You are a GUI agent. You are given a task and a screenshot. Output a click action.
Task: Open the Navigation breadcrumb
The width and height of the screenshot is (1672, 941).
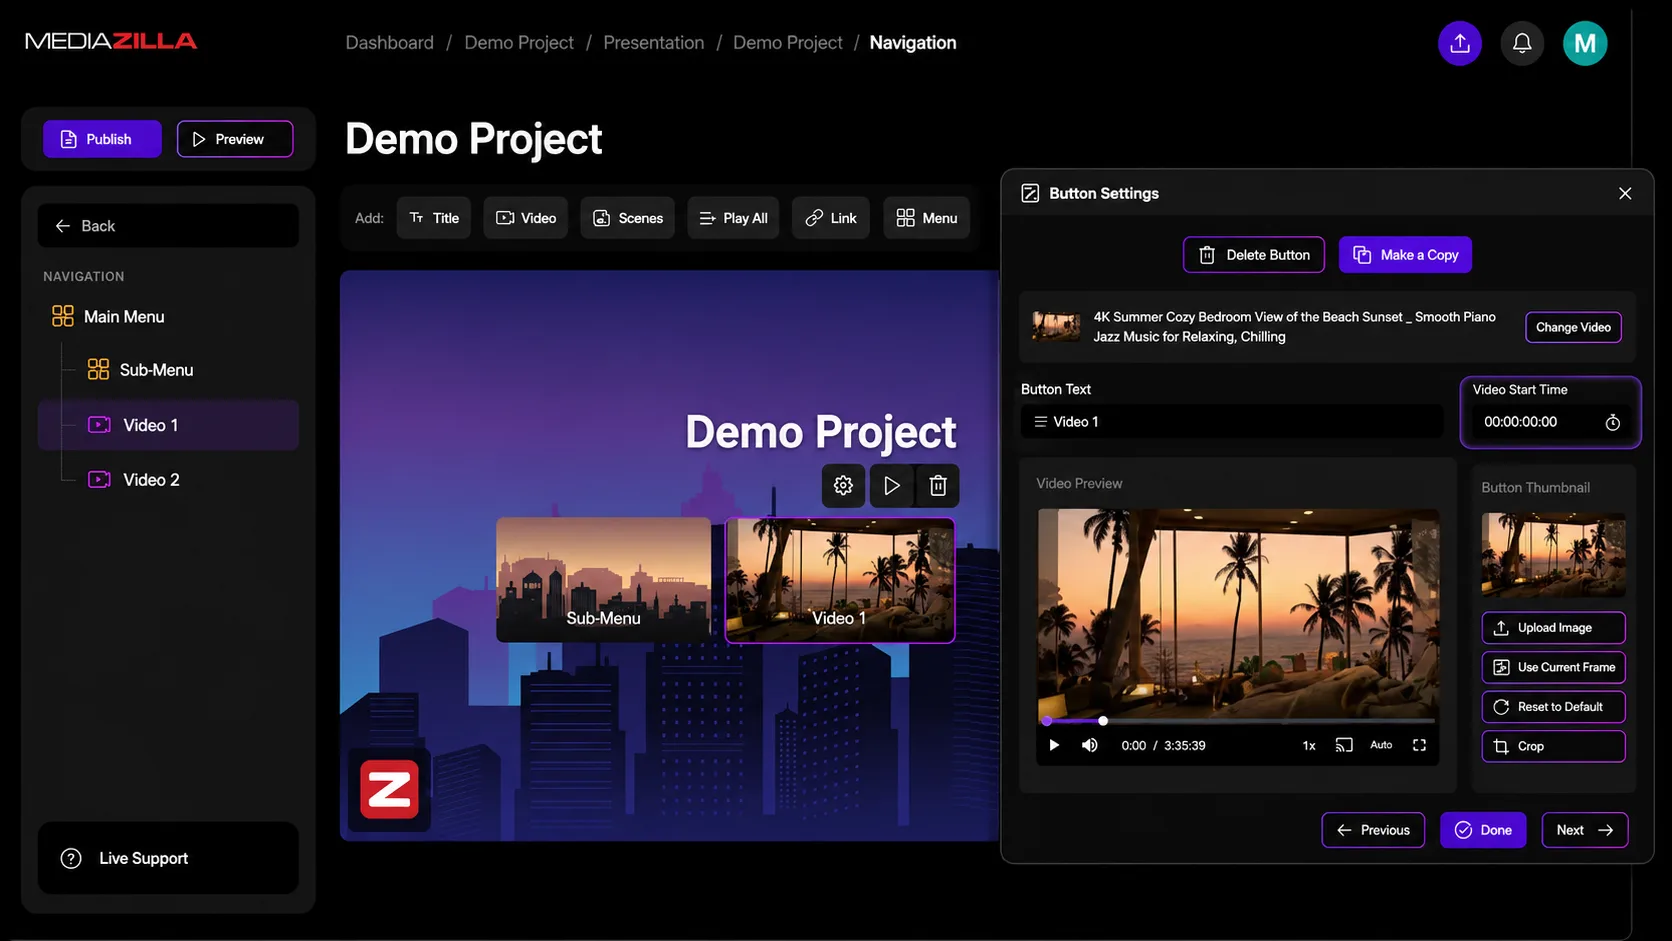coord(913,43)
